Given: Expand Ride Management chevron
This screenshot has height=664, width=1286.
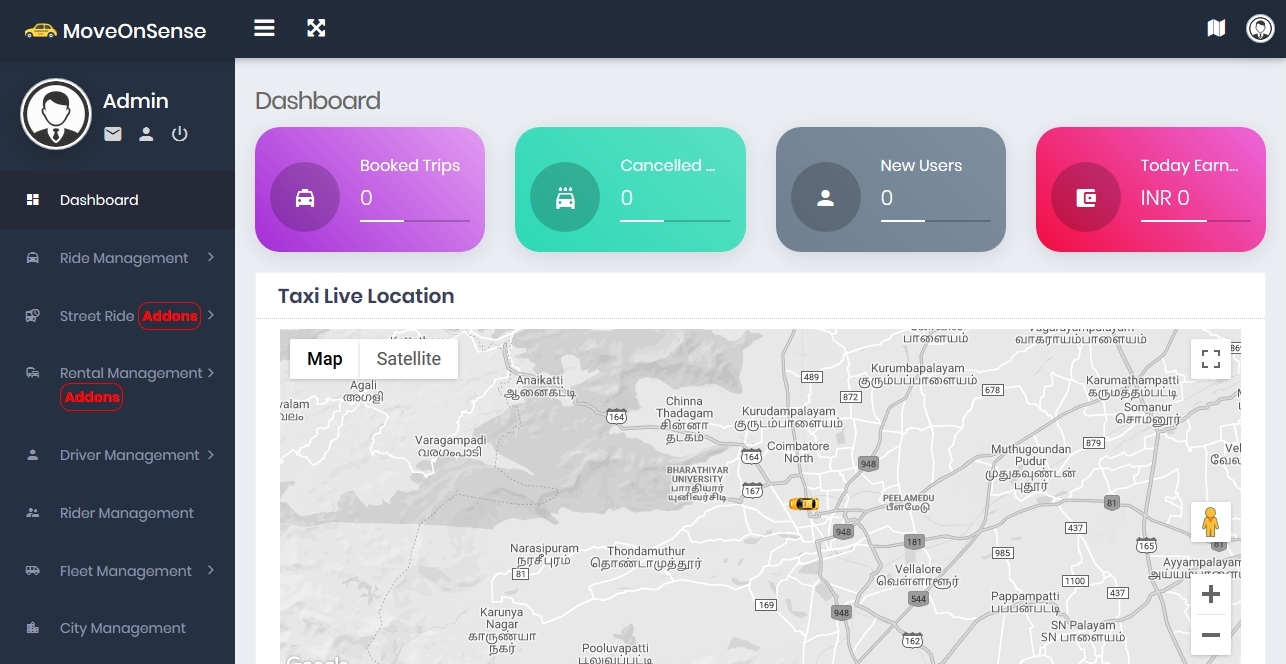Looking at the screenshot, I should (x=211, y=257).
